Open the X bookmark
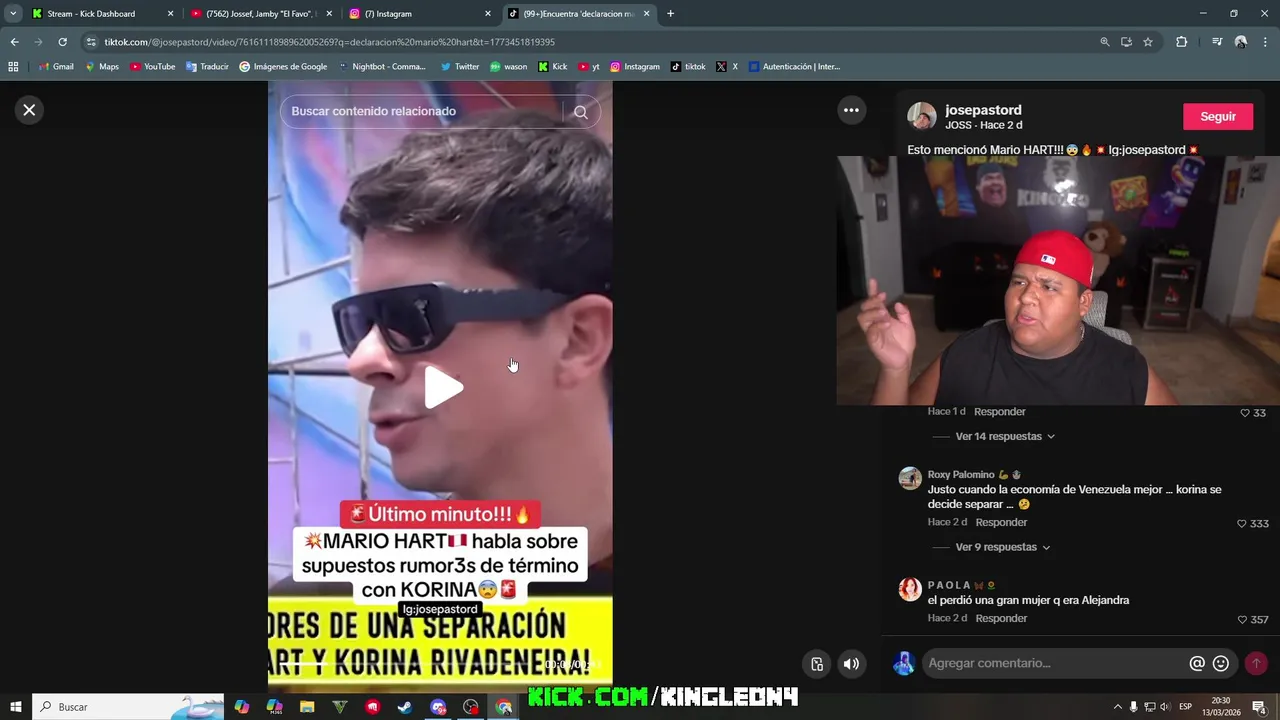This screenshot has width=1280, height=720. point(727,67)
